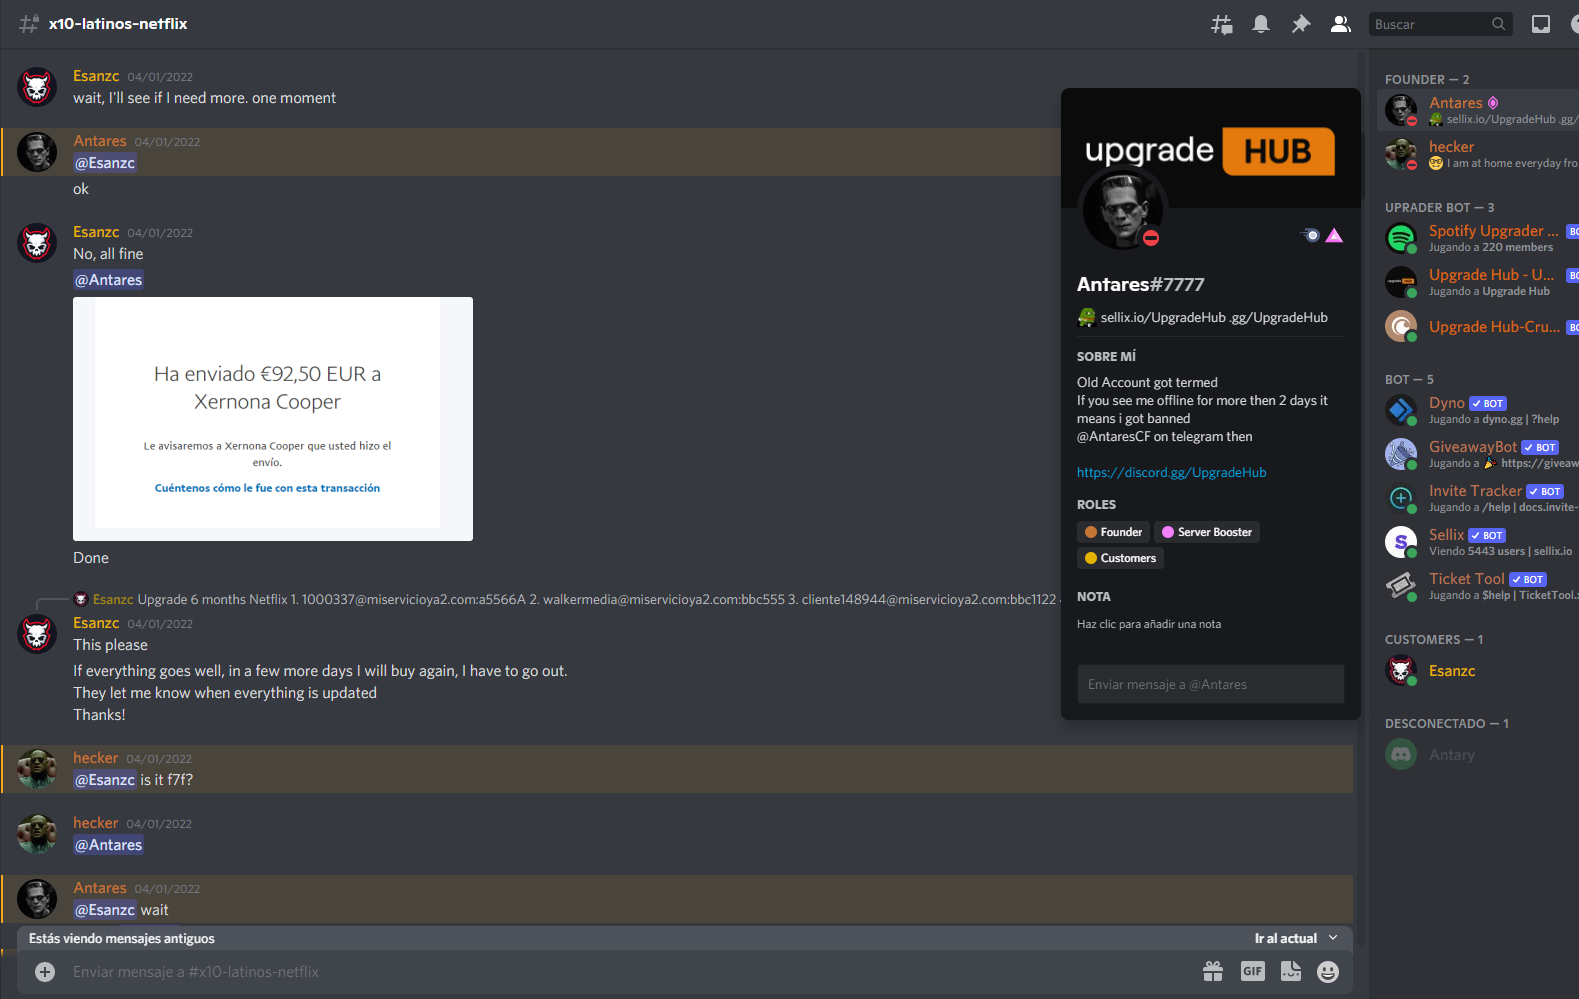Click the Server Booster gem beside Antares
This screenshot has width=1579, height=999.
tap(1493, 103)
